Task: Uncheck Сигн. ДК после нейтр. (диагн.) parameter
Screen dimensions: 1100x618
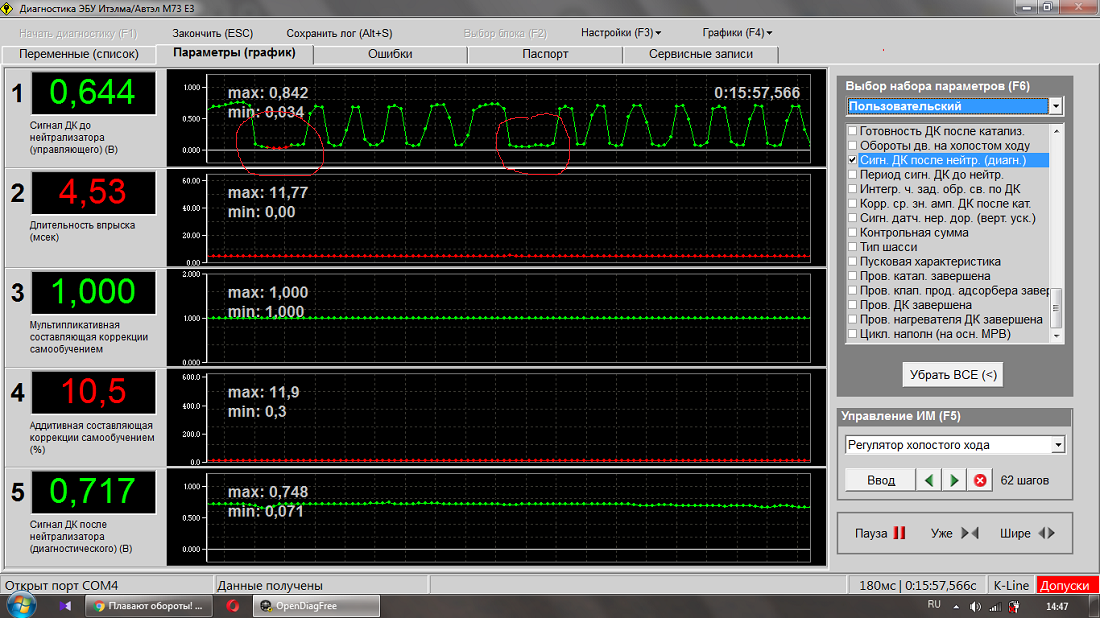Action: [x=852, y=160]
